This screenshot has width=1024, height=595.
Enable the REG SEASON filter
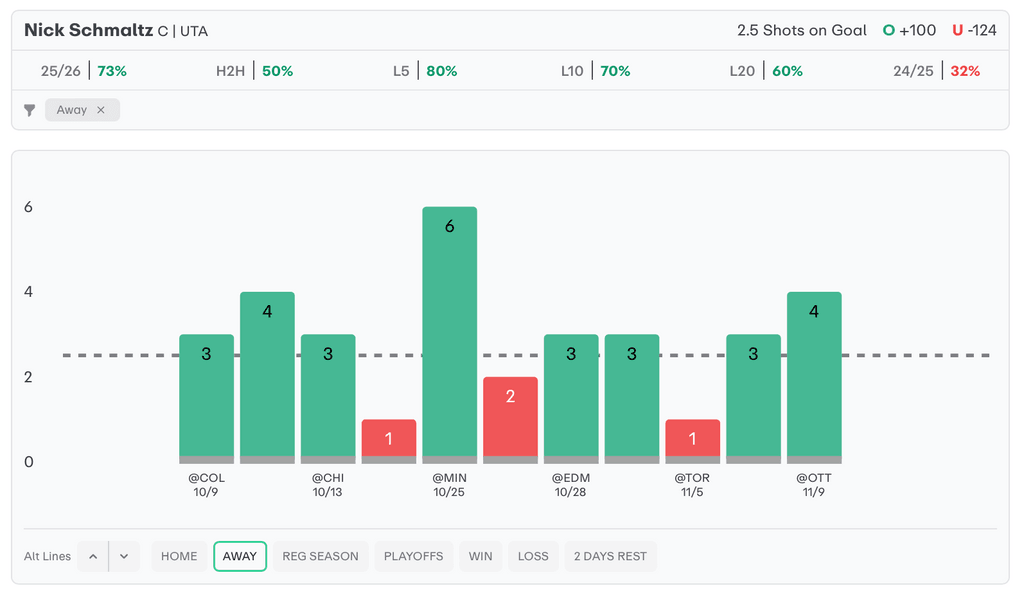pyautogui.click(x=320, y=557)
